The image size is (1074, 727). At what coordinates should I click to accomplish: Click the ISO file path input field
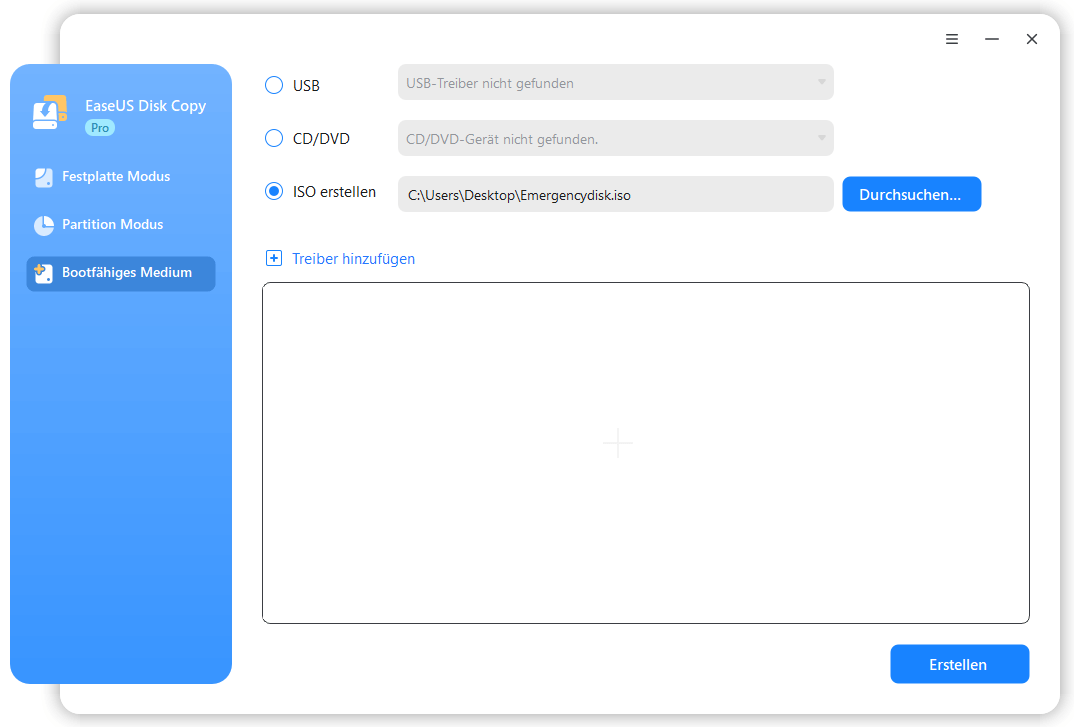615,195
